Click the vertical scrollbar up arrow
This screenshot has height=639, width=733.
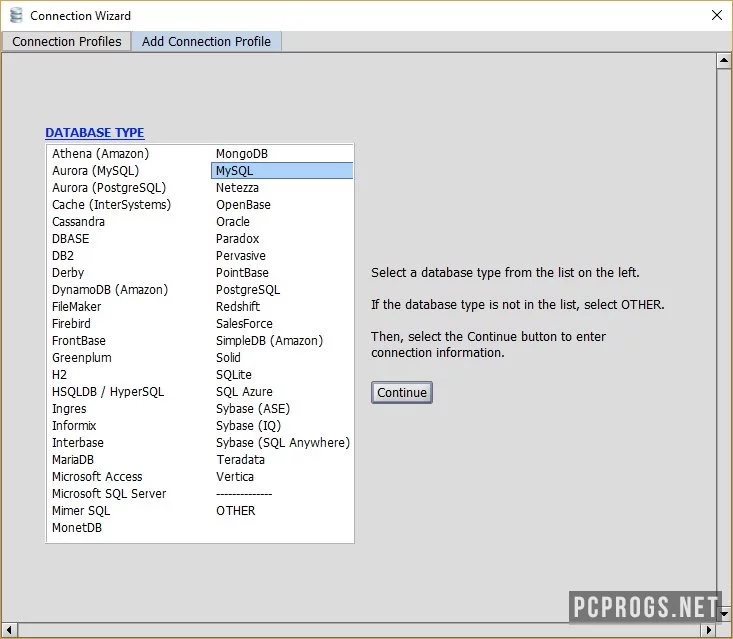pos(724,60)
